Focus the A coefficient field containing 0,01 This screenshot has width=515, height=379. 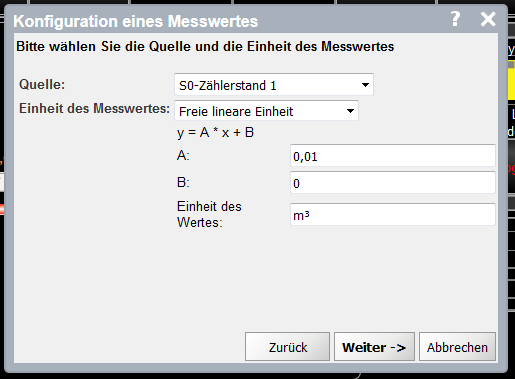pyautogui.click(x=392, y=156)
